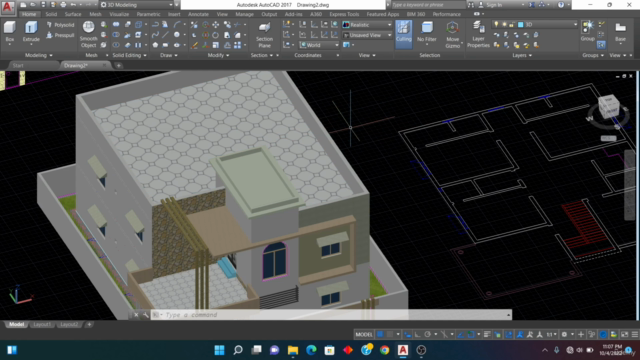Add a new drawing tab with plus

click(118, 65)
